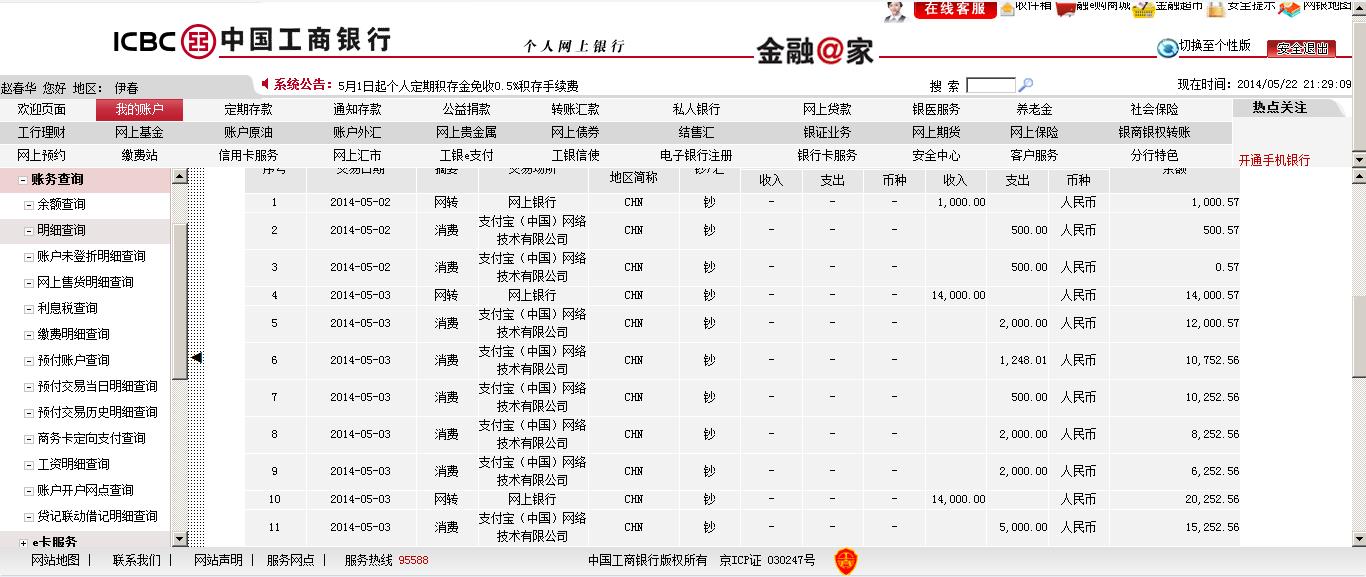Click the sidebar scrollbar down arrow
Screen dimensions: 1366x577
point(180,538)
